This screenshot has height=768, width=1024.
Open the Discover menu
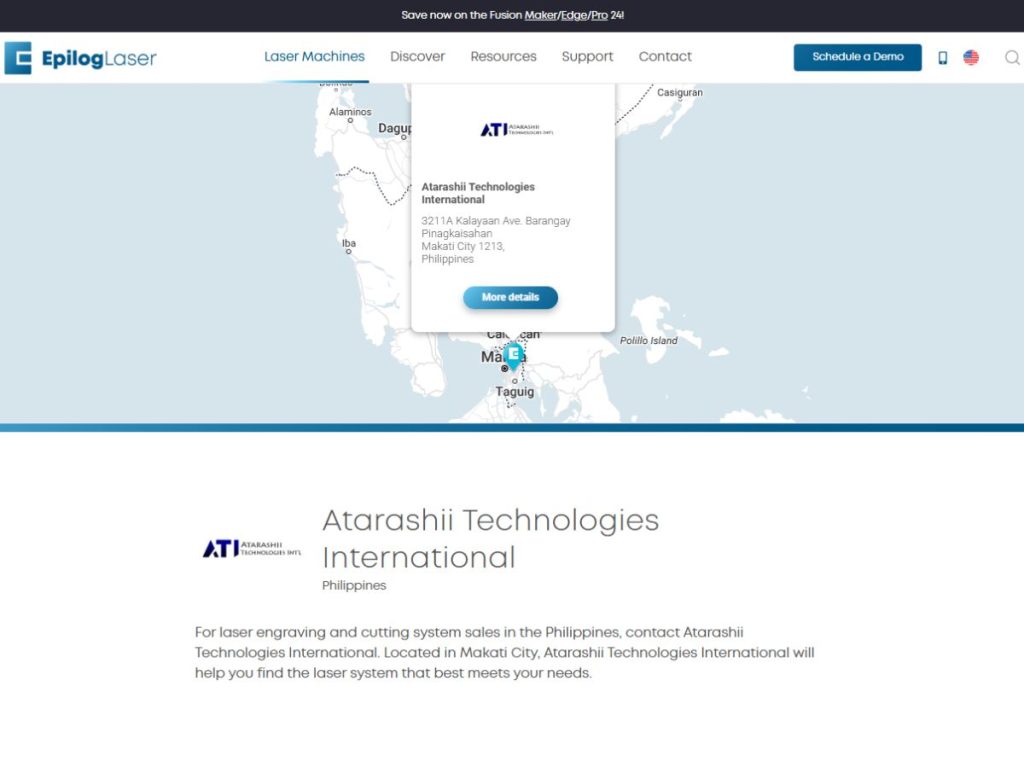(417, 57)
